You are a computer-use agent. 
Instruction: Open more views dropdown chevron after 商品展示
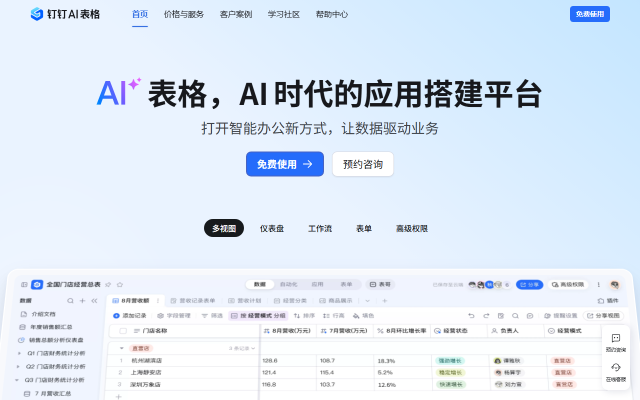coord(367,301)
